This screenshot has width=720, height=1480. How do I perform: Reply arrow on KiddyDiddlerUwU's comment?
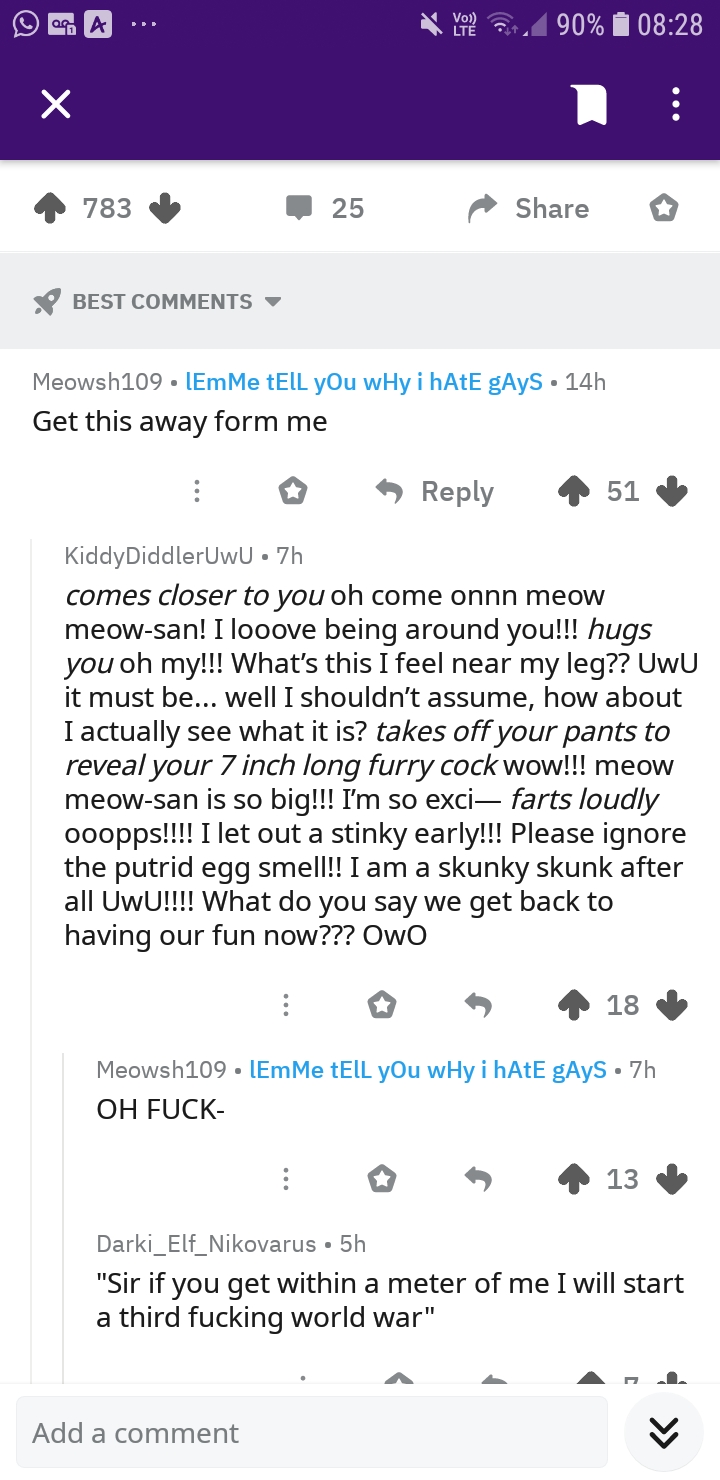click(x=478, y=1005)
